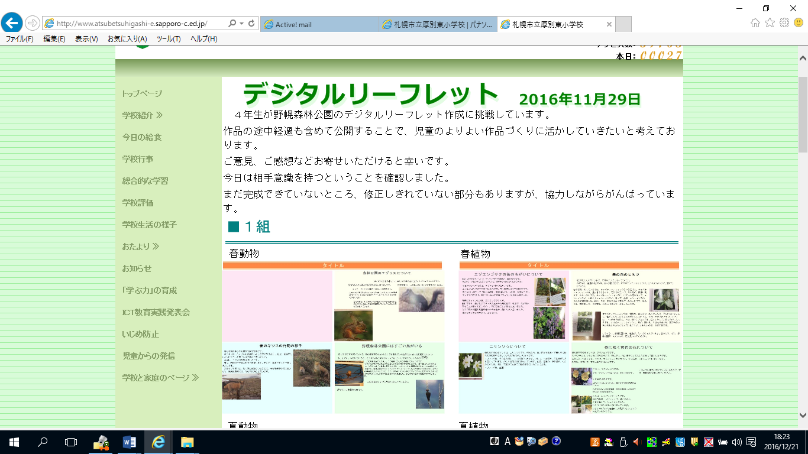Open 「学ぶ力」の育成 sidebar link
The height and width of the screenshot is (454, 808).
tap(149, 291)
